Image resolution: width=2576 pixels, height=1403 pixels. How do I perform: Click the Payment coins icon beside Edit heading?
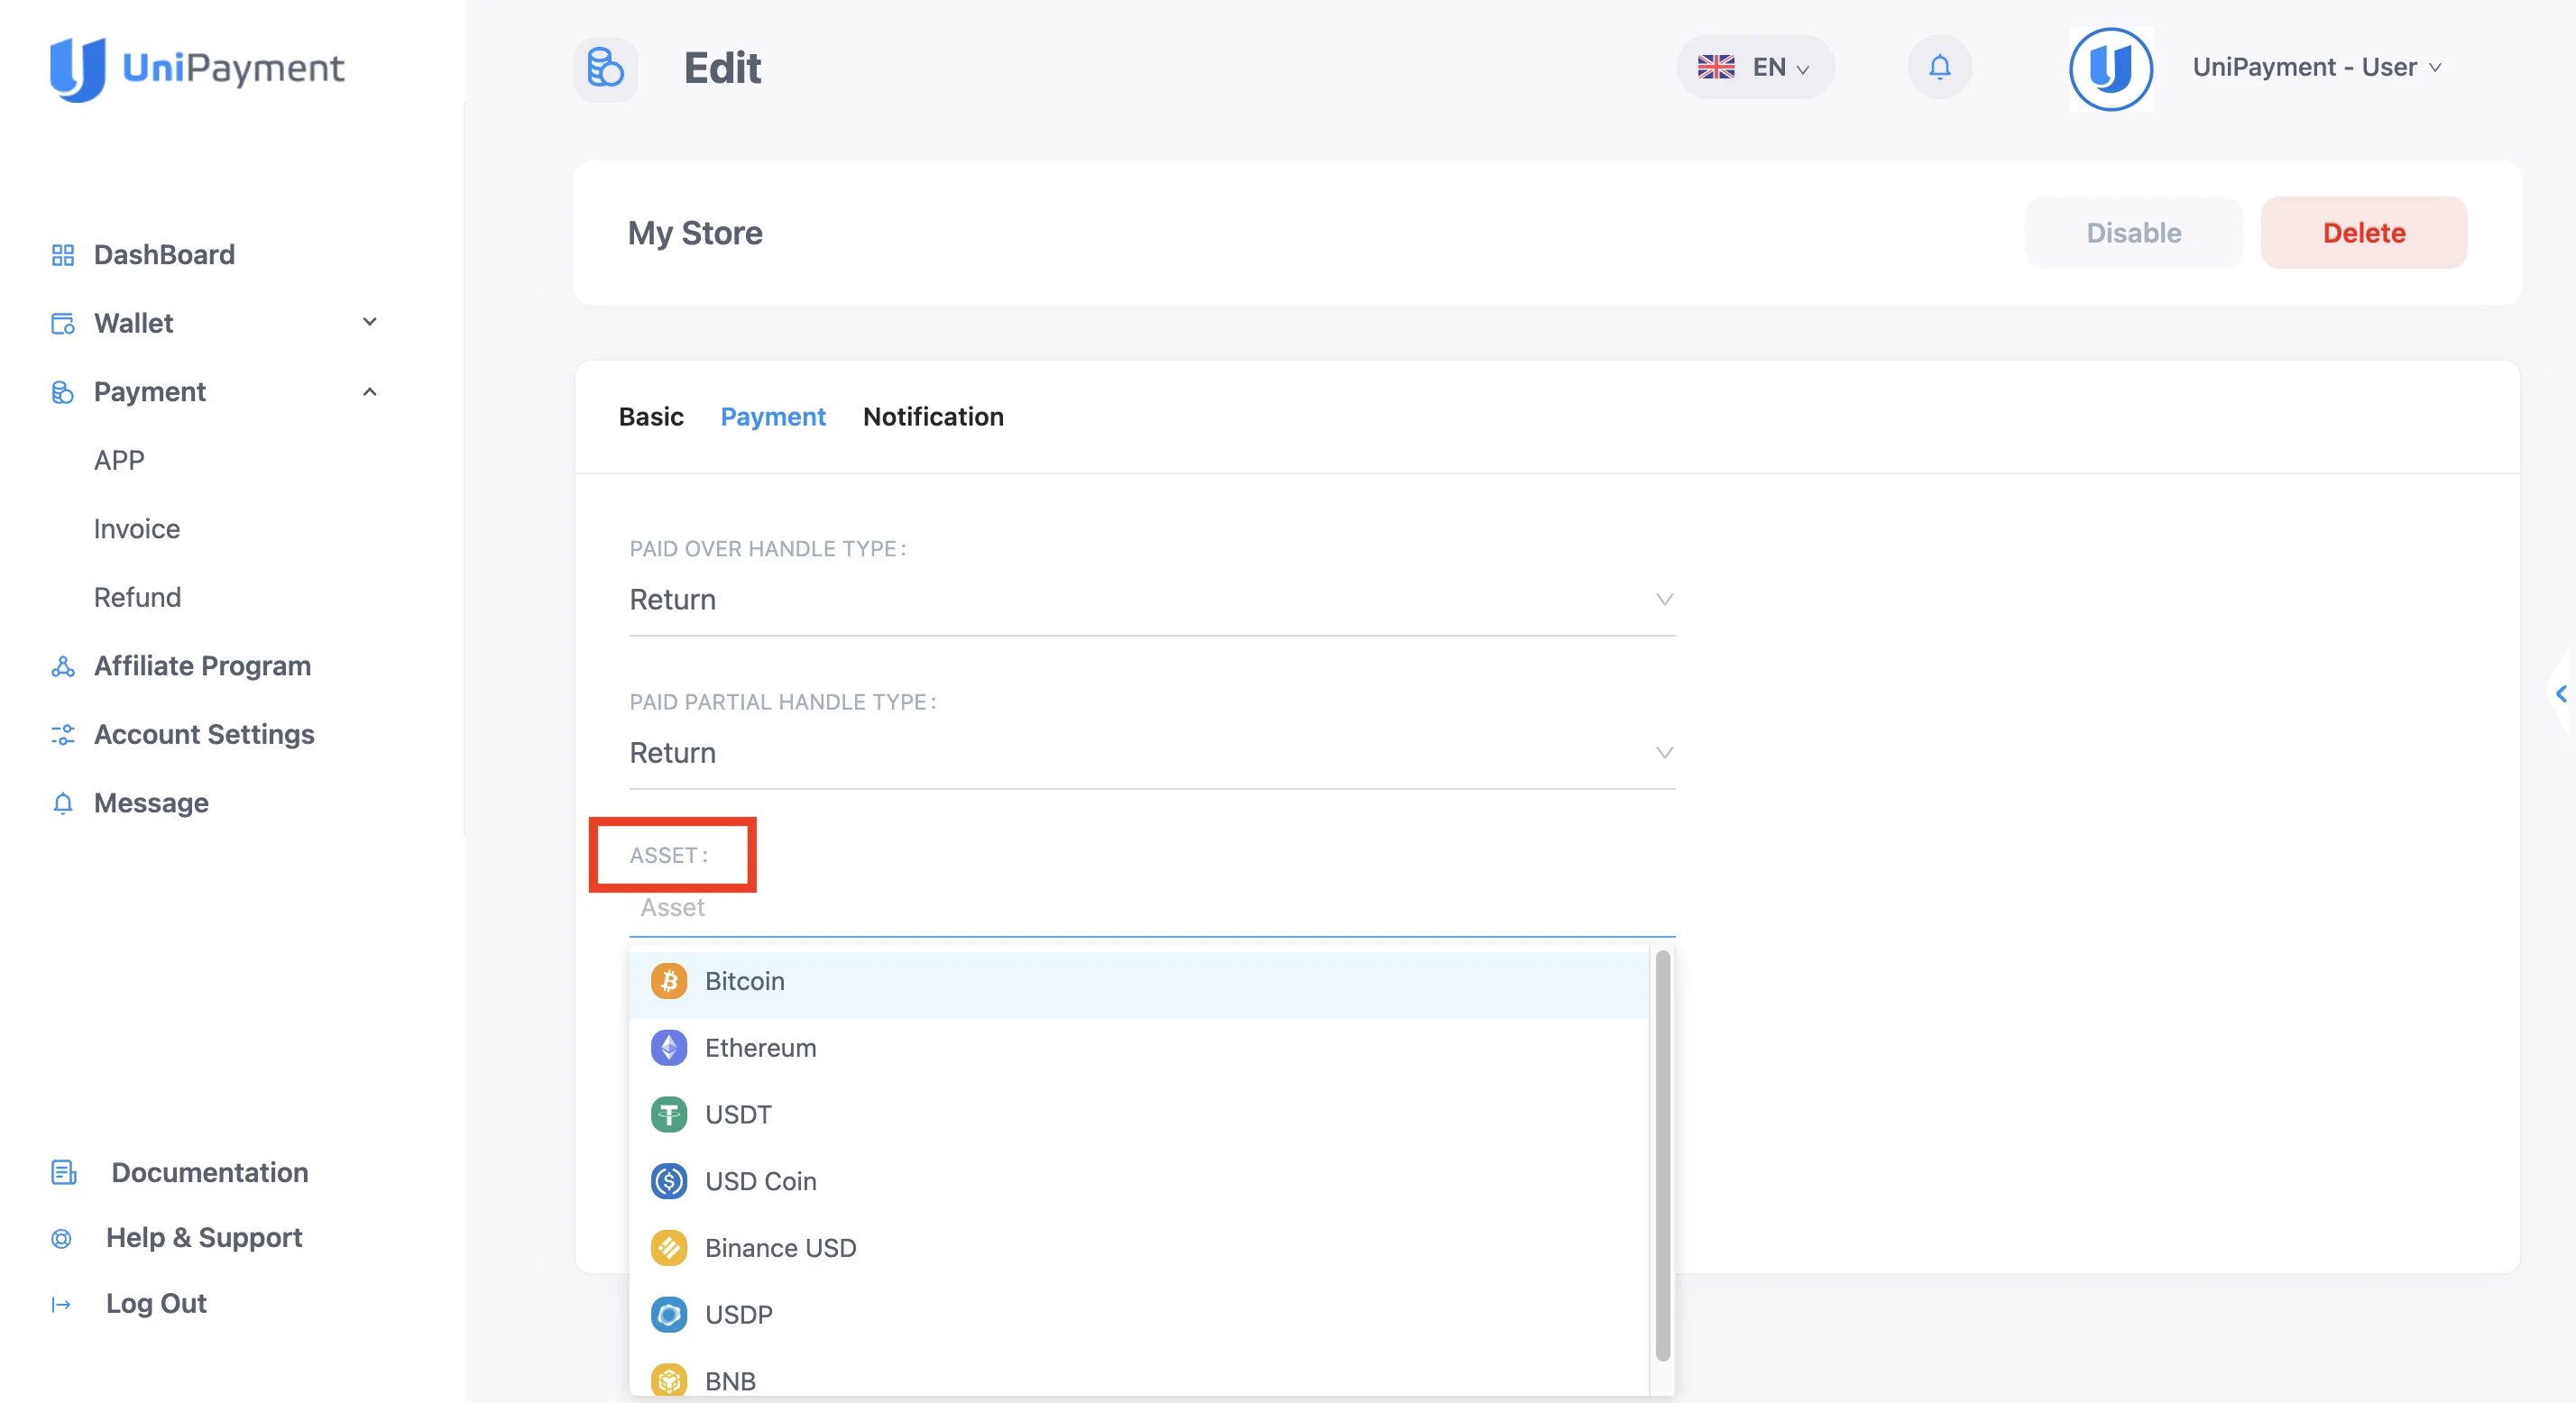606,68
